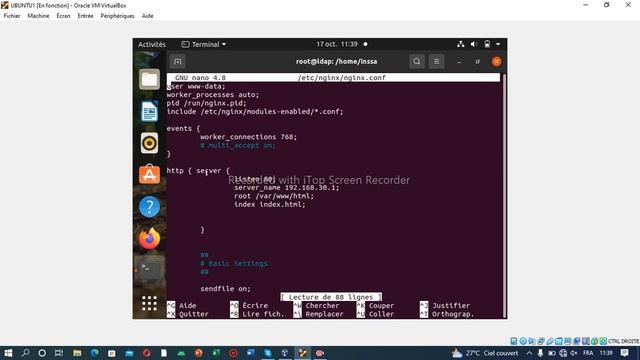Viewport: 640px width, 360px height.
Task: Show Applications grid in Ubuntu dock
Action: pos(149,303)
